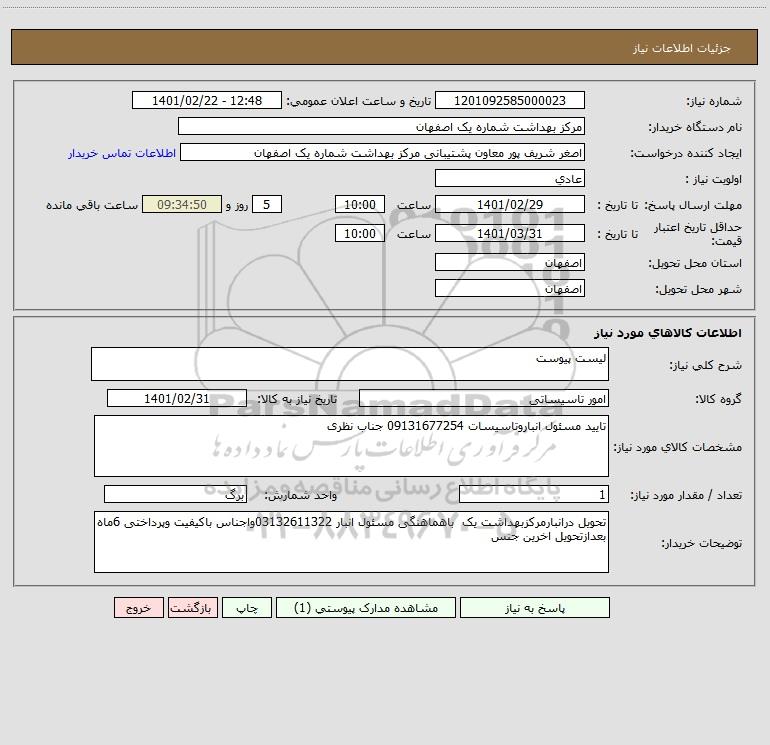This screenshot has width=770, height=745.
Task: Click the حداقل تاریخ اعتبار قیمت label
Action: pyautogui.click(x=698, y=234)
